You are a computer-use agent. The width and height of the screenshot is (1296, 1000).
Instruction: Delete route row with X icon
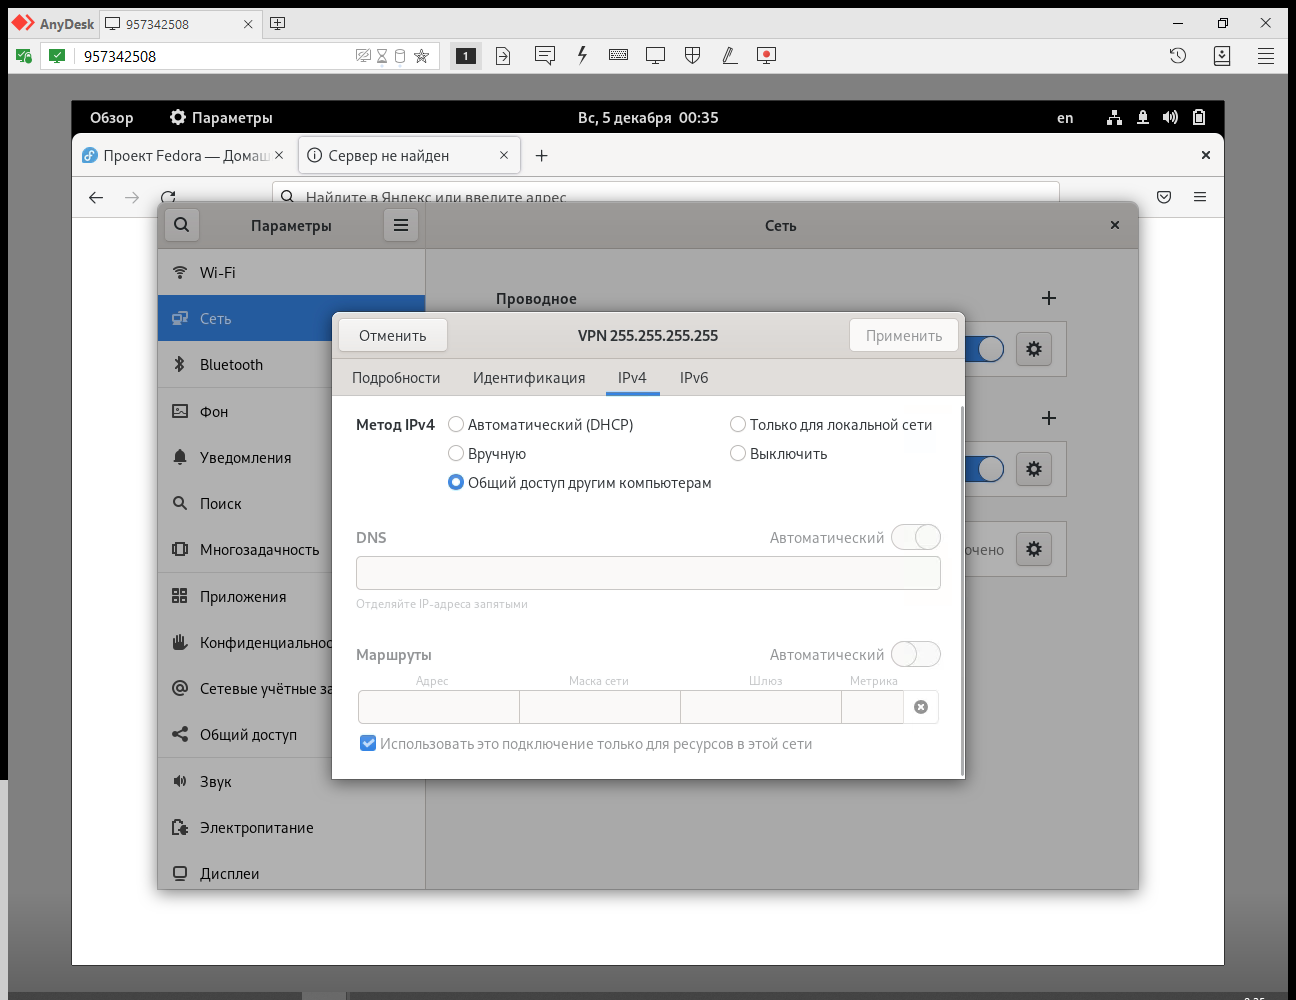pos(921,707)
